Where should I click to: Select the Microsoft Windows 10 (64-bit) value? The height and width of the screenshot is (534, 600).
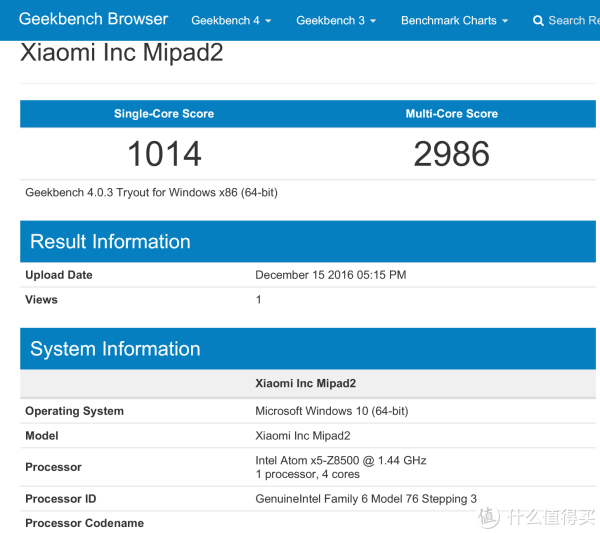[332, 411]
